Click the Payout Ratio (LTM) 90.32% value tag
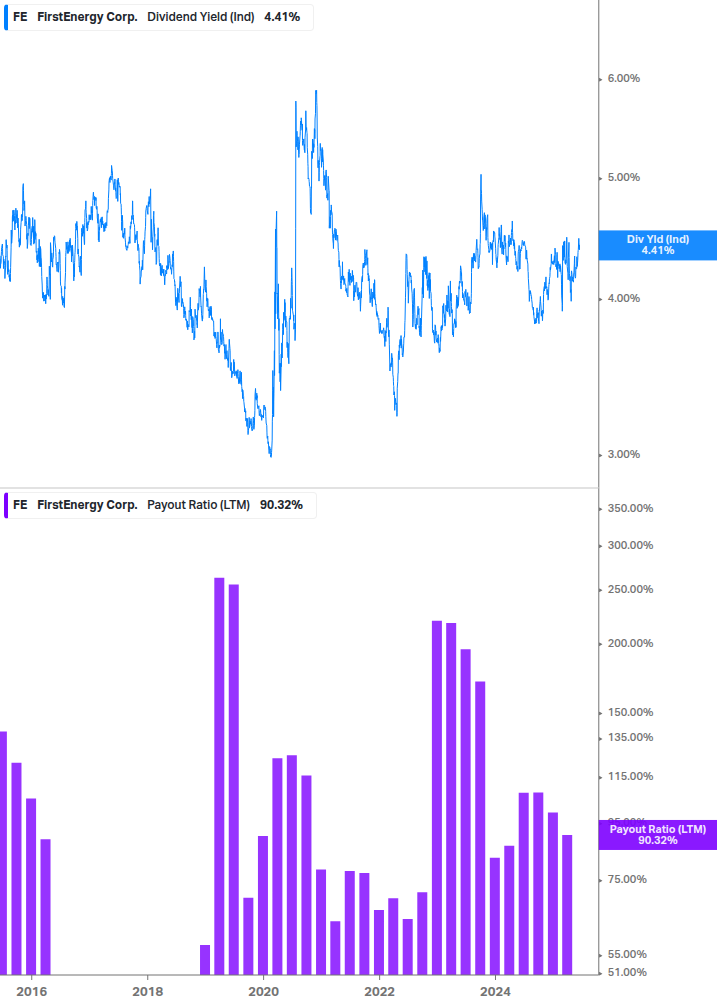 [658, 835]
